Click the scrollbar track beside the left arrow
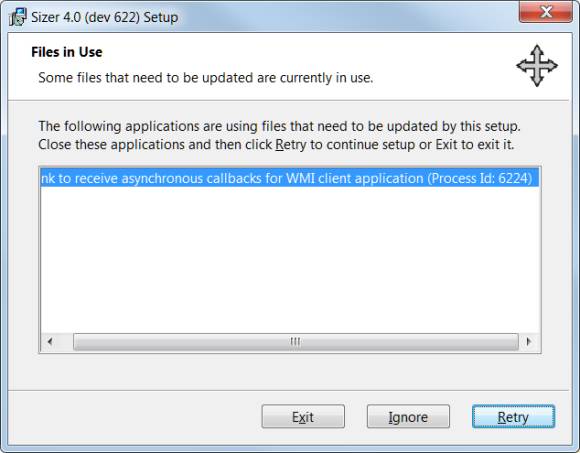 tap(66, 342)
